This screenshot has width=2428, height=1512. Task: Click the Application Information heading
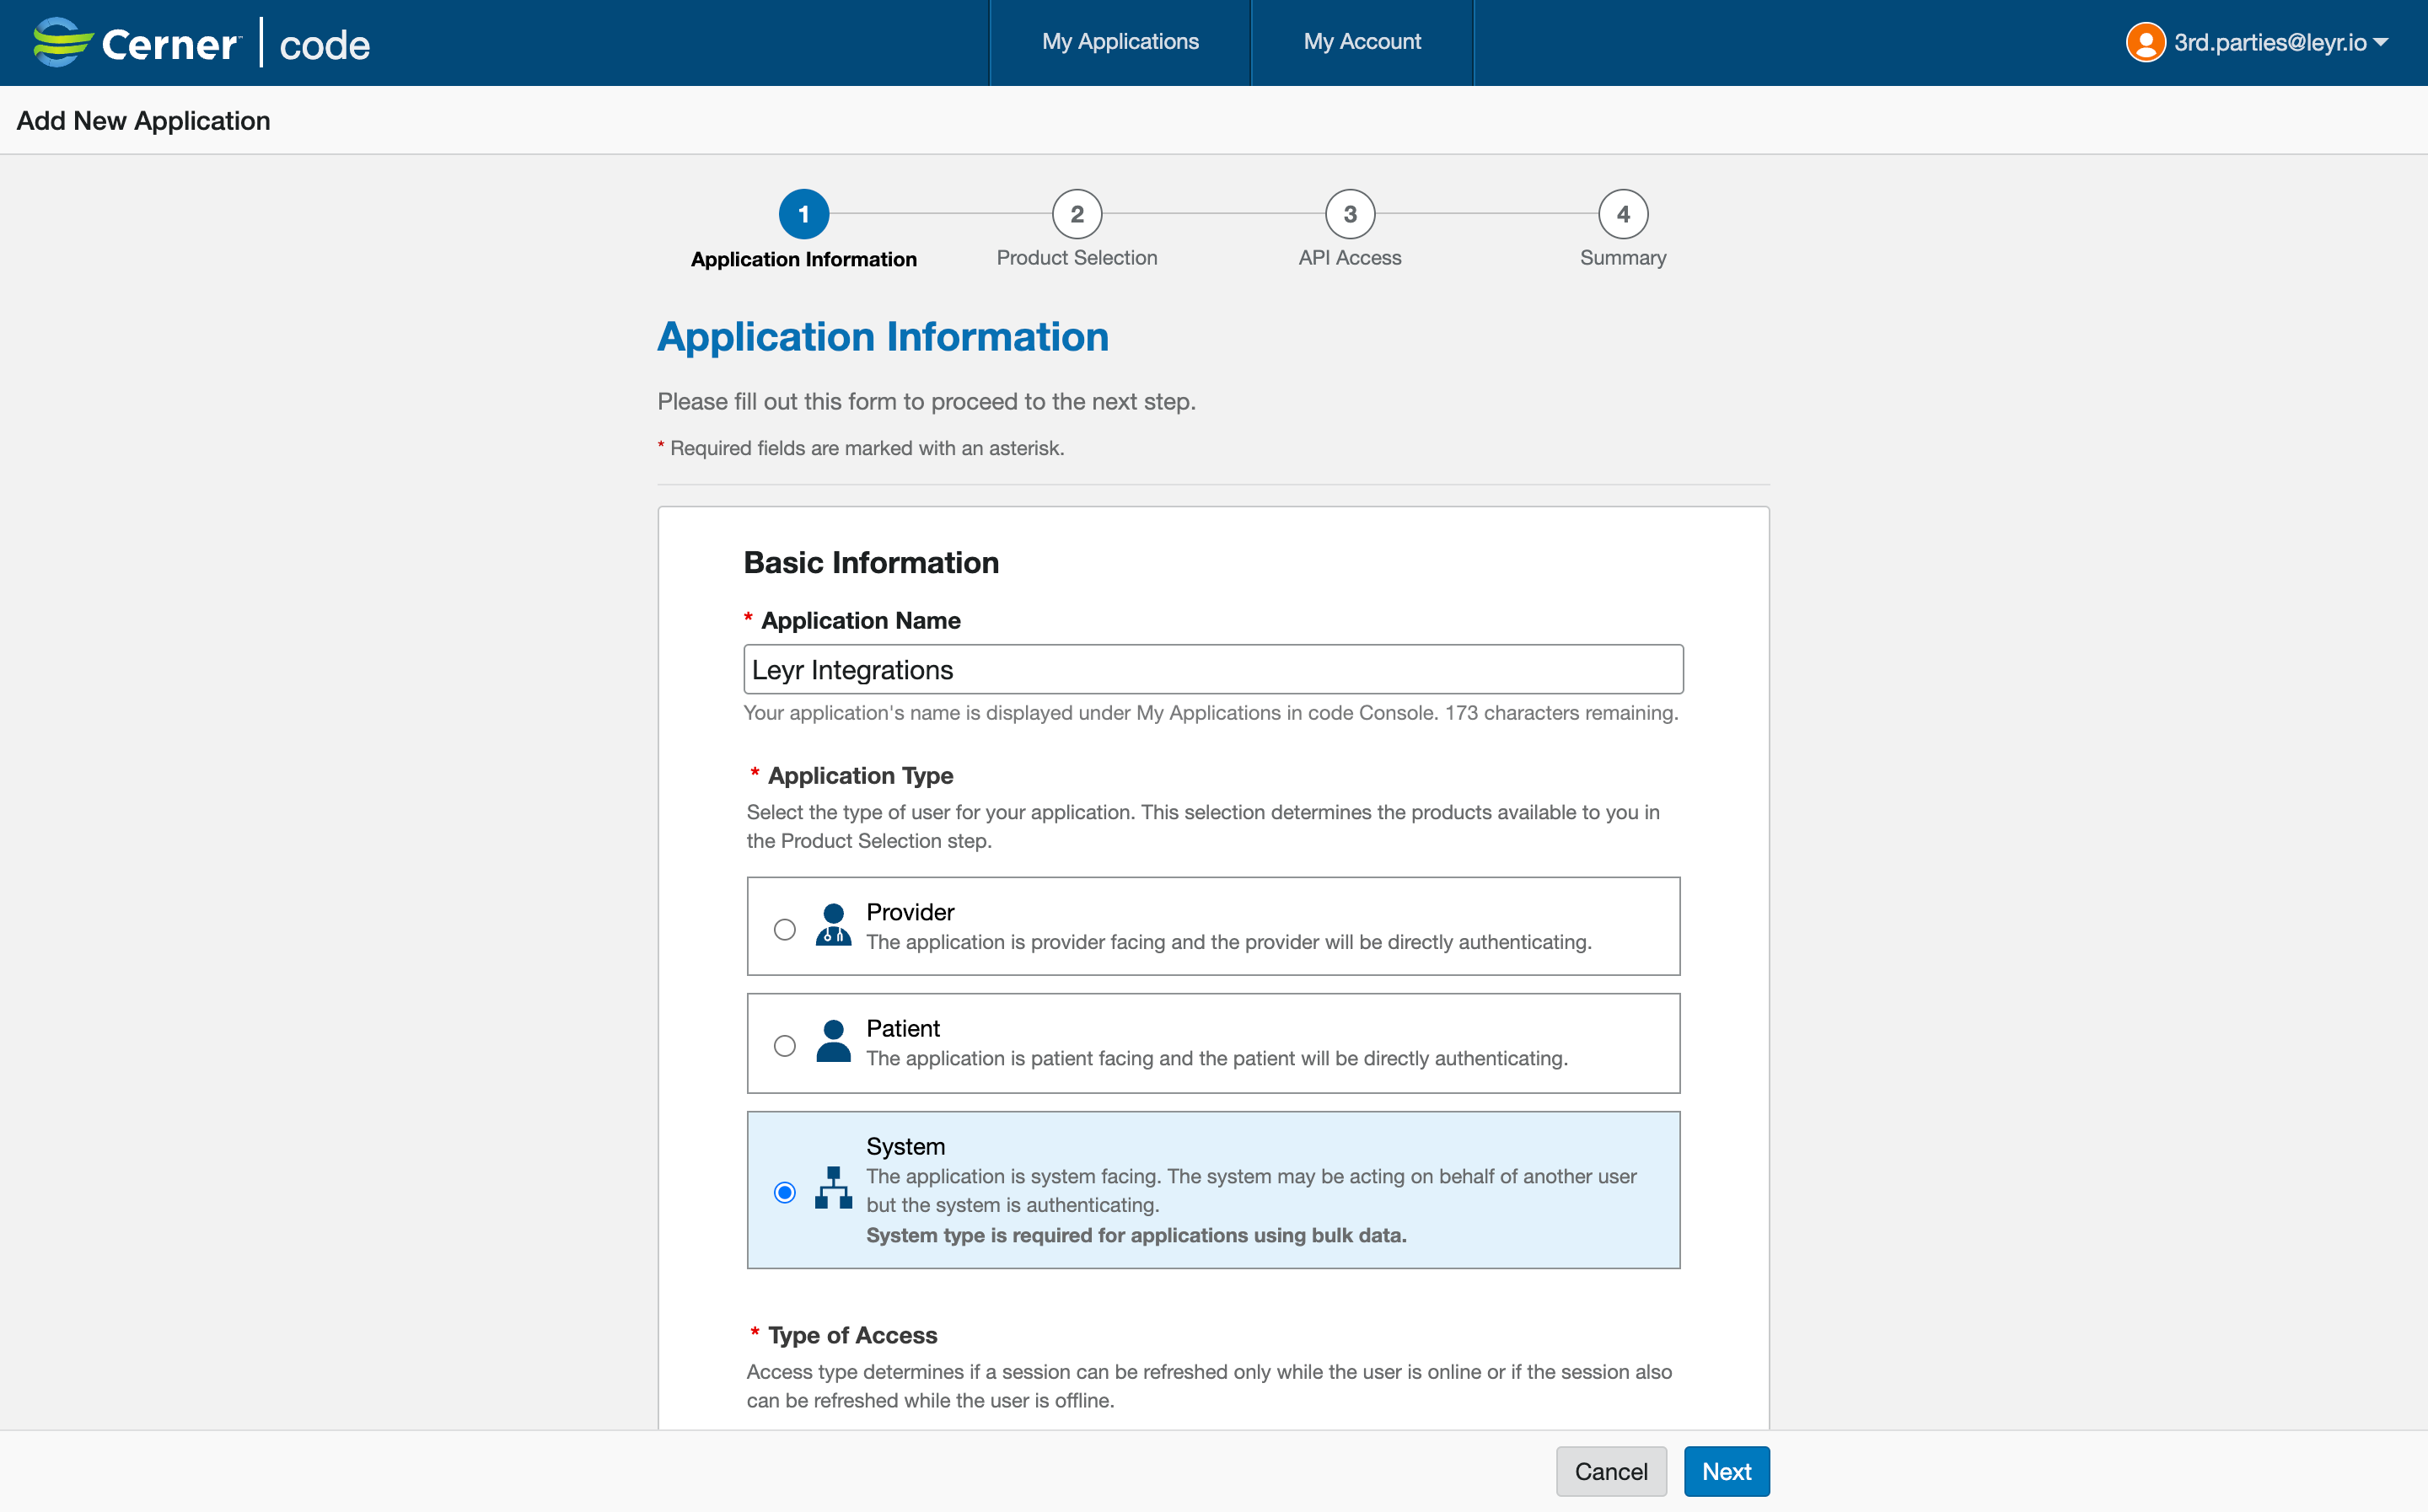(x=883, y=336)
